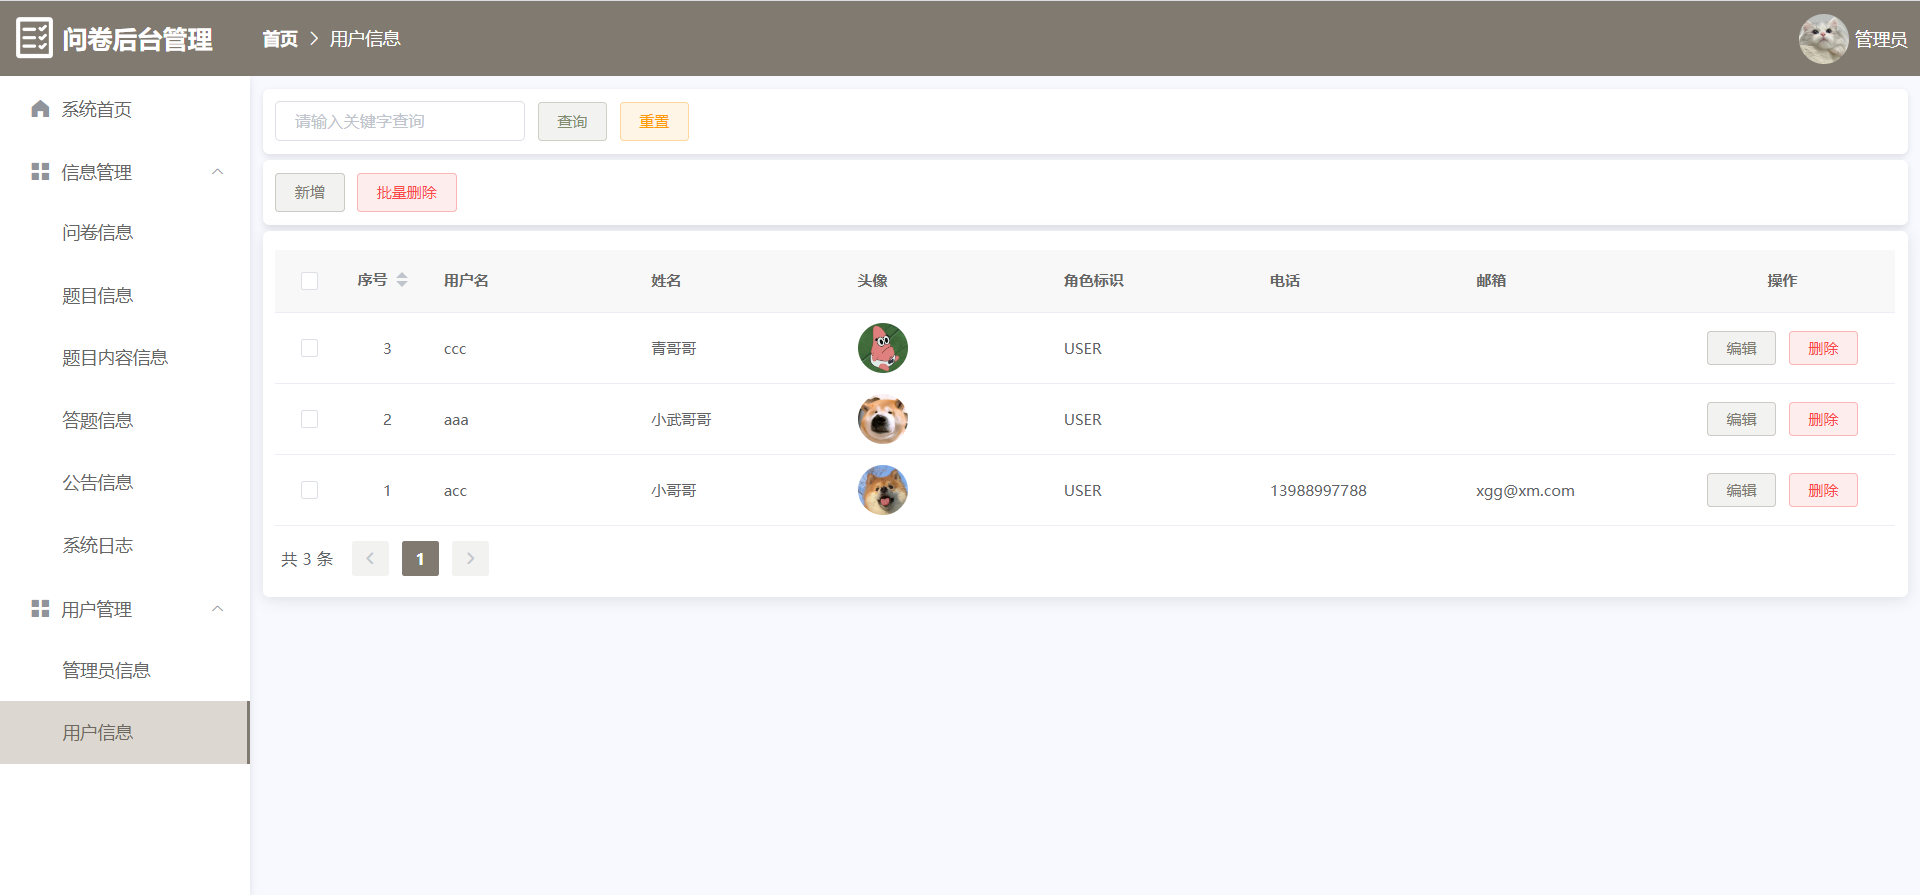Click the email xgg@xm.com cell
Viewport: 1920px width, 895px height.
tap(1525, 491)
